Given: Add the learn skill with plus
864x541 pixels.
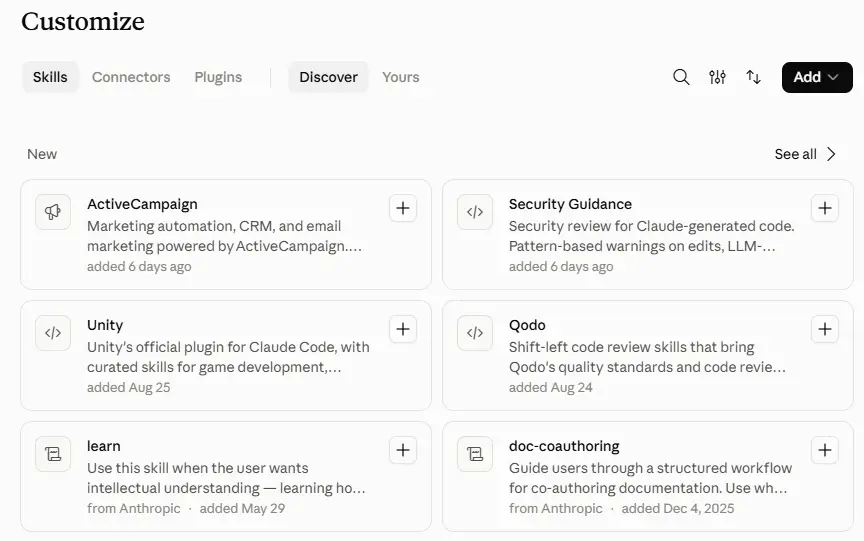Looking at the screenshot, I should click(403, 450).
